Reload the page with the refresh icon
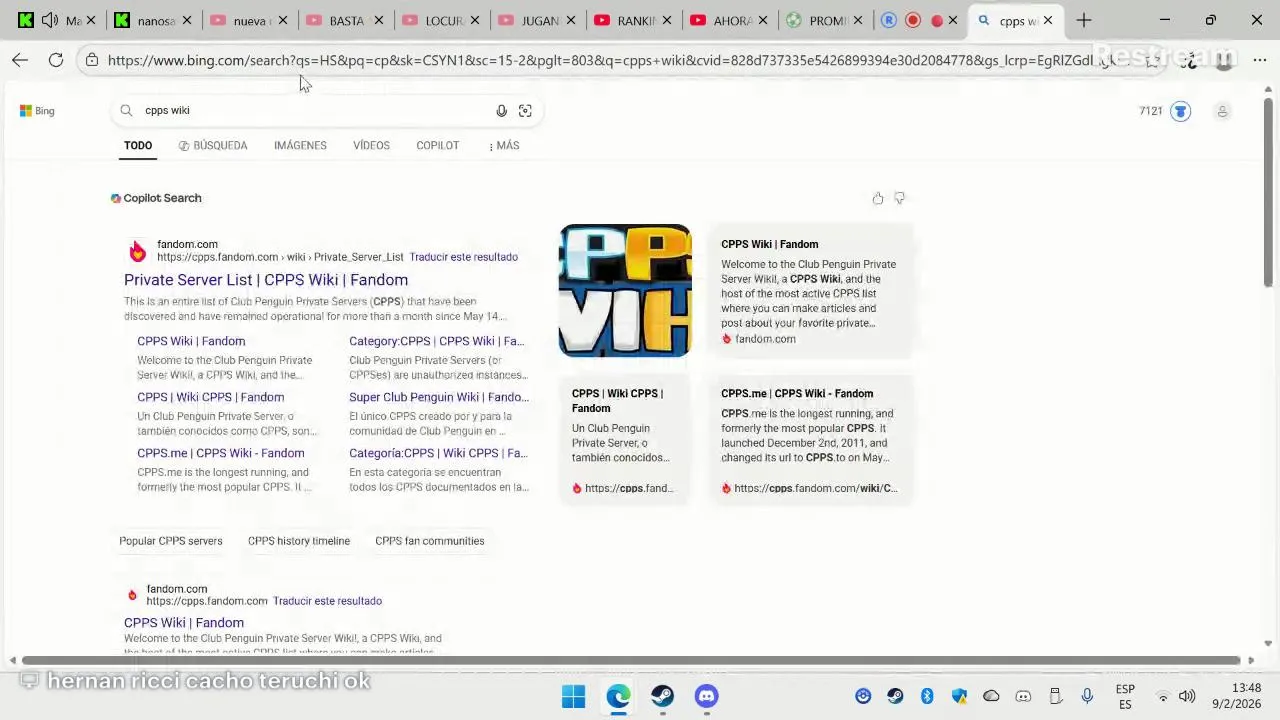Screen dimensions: 1280x720 point(56,60)
